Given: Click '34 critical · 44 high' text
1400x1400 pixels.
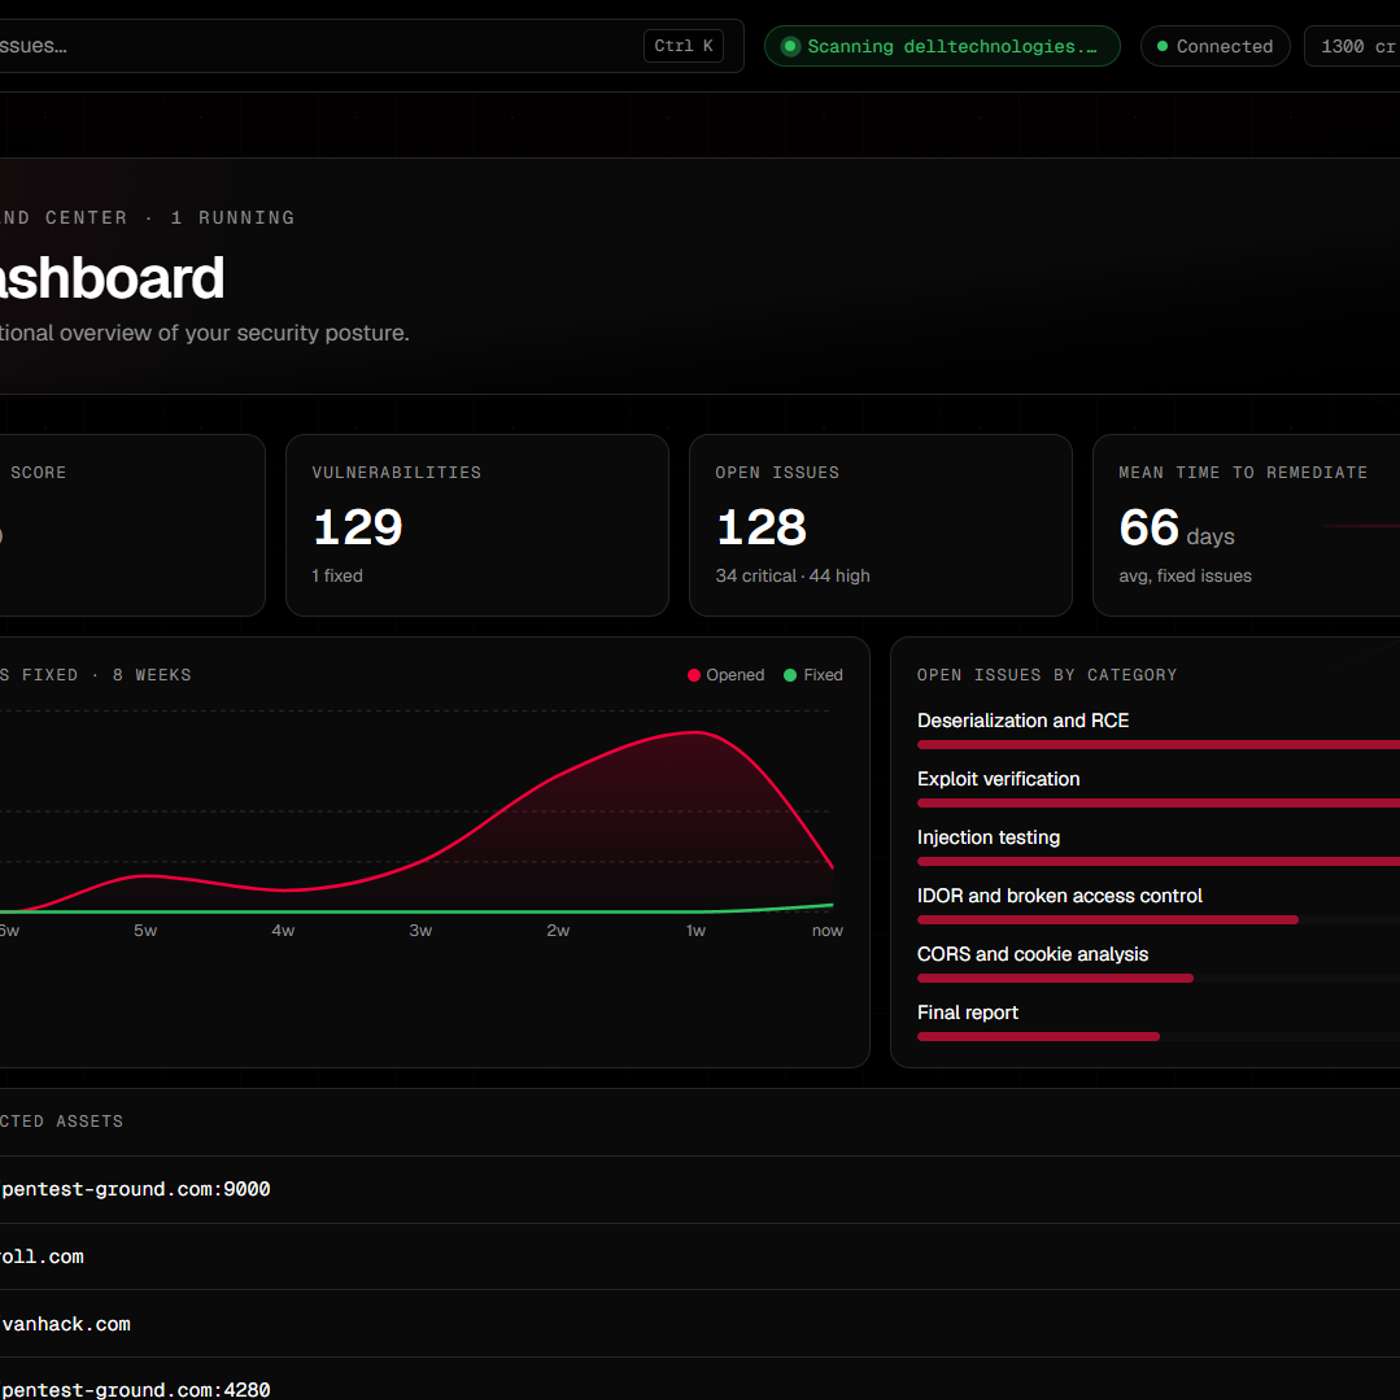Looking at the screenshot, I should tap(792, 576).
